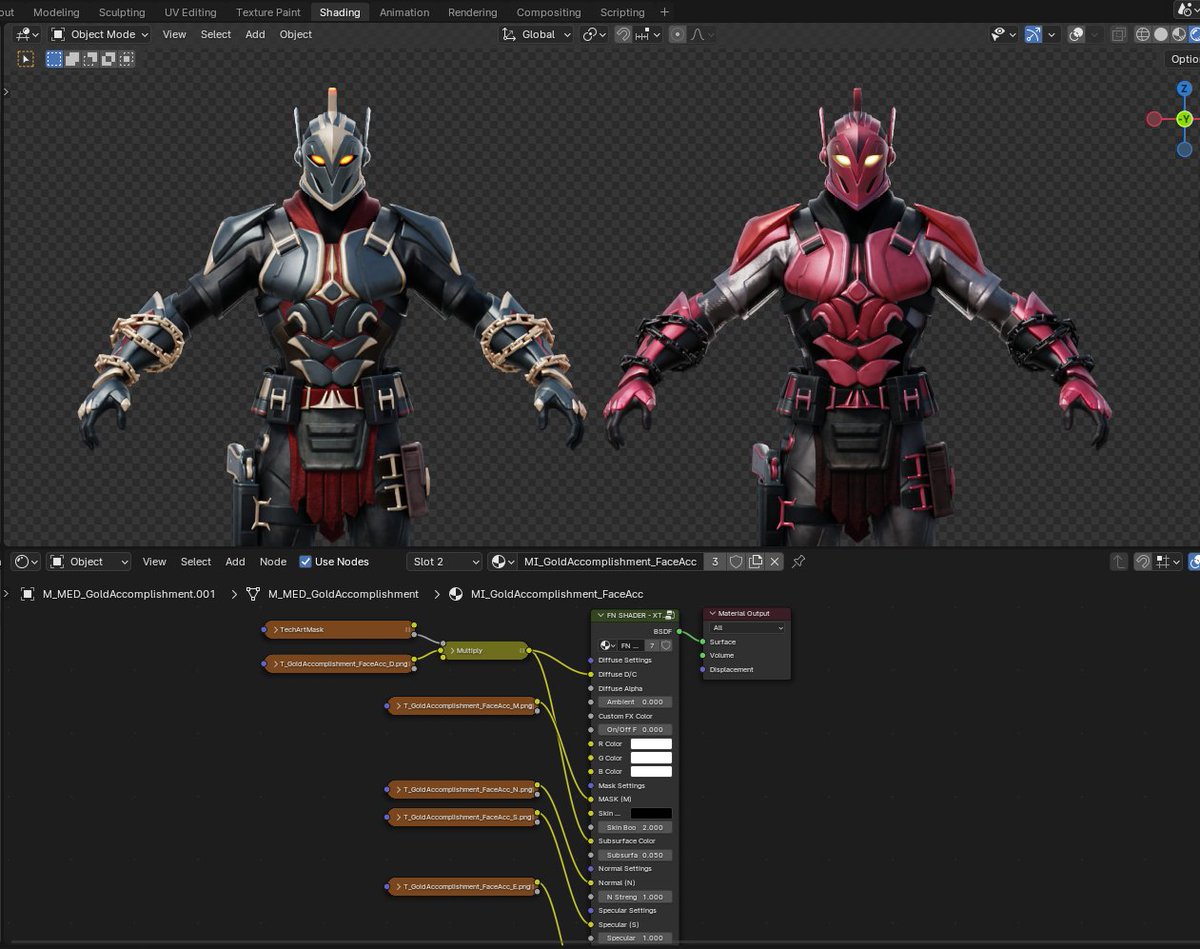Image resolution: width=1200 pixels, height=949 pixels.
Task: Expand the Multiply node
Action: [451, 651]
